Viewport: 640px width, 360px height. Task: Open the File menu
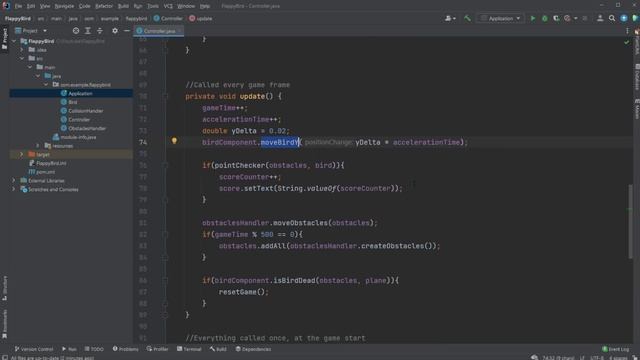point(18,6)
